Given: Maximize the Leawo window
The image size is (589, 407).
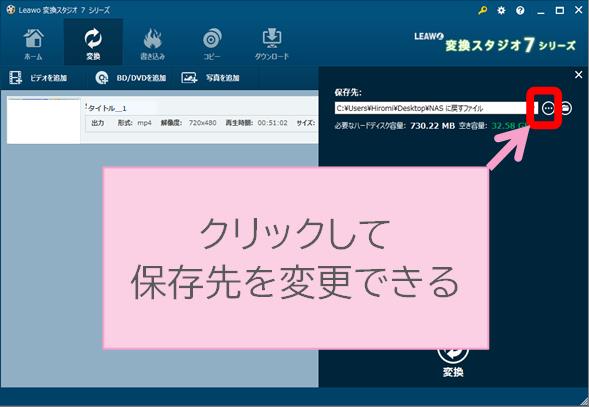Looking at the screenshot, I should pos(560,11).
